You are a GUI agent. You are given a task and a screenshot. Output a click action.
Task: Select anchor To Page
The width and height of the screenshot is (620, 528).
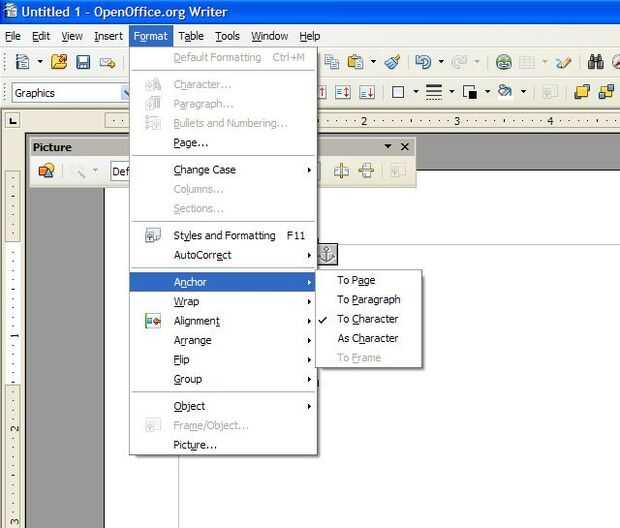(369, 280)
